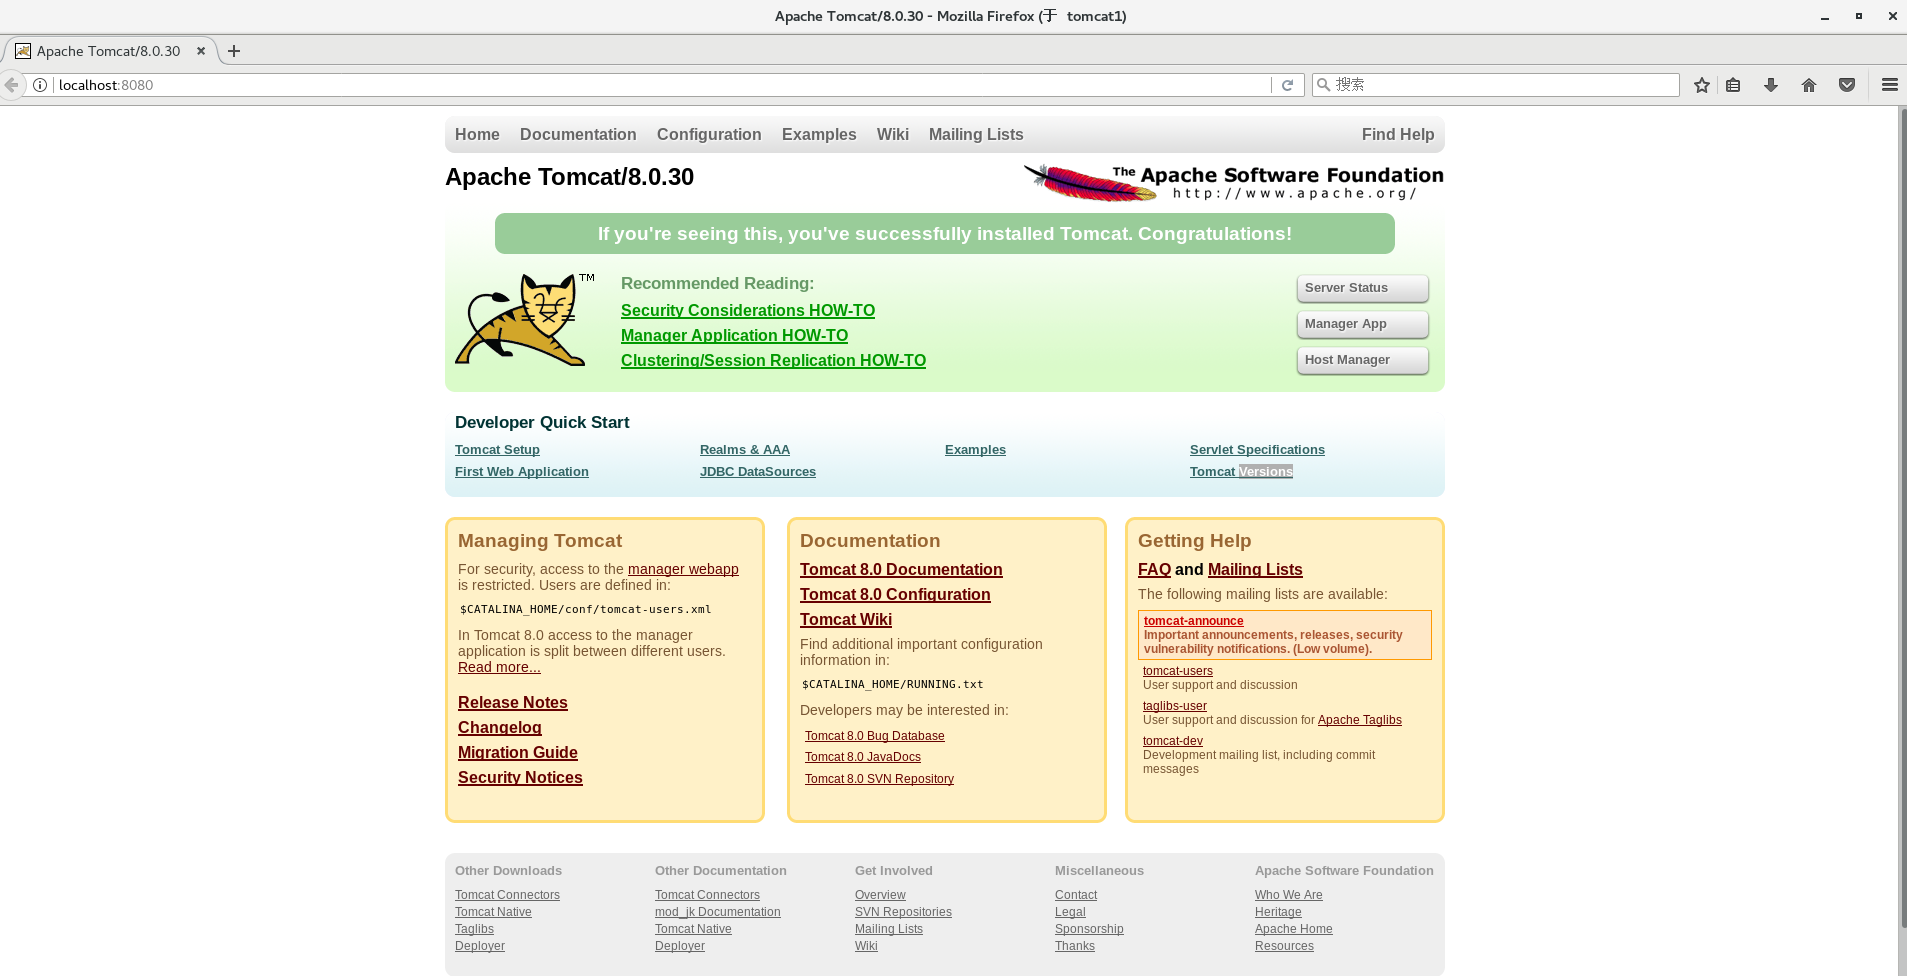
Task: Open Tomcat 8.0 JavaDocs link
Action: [x=863, y=757]
